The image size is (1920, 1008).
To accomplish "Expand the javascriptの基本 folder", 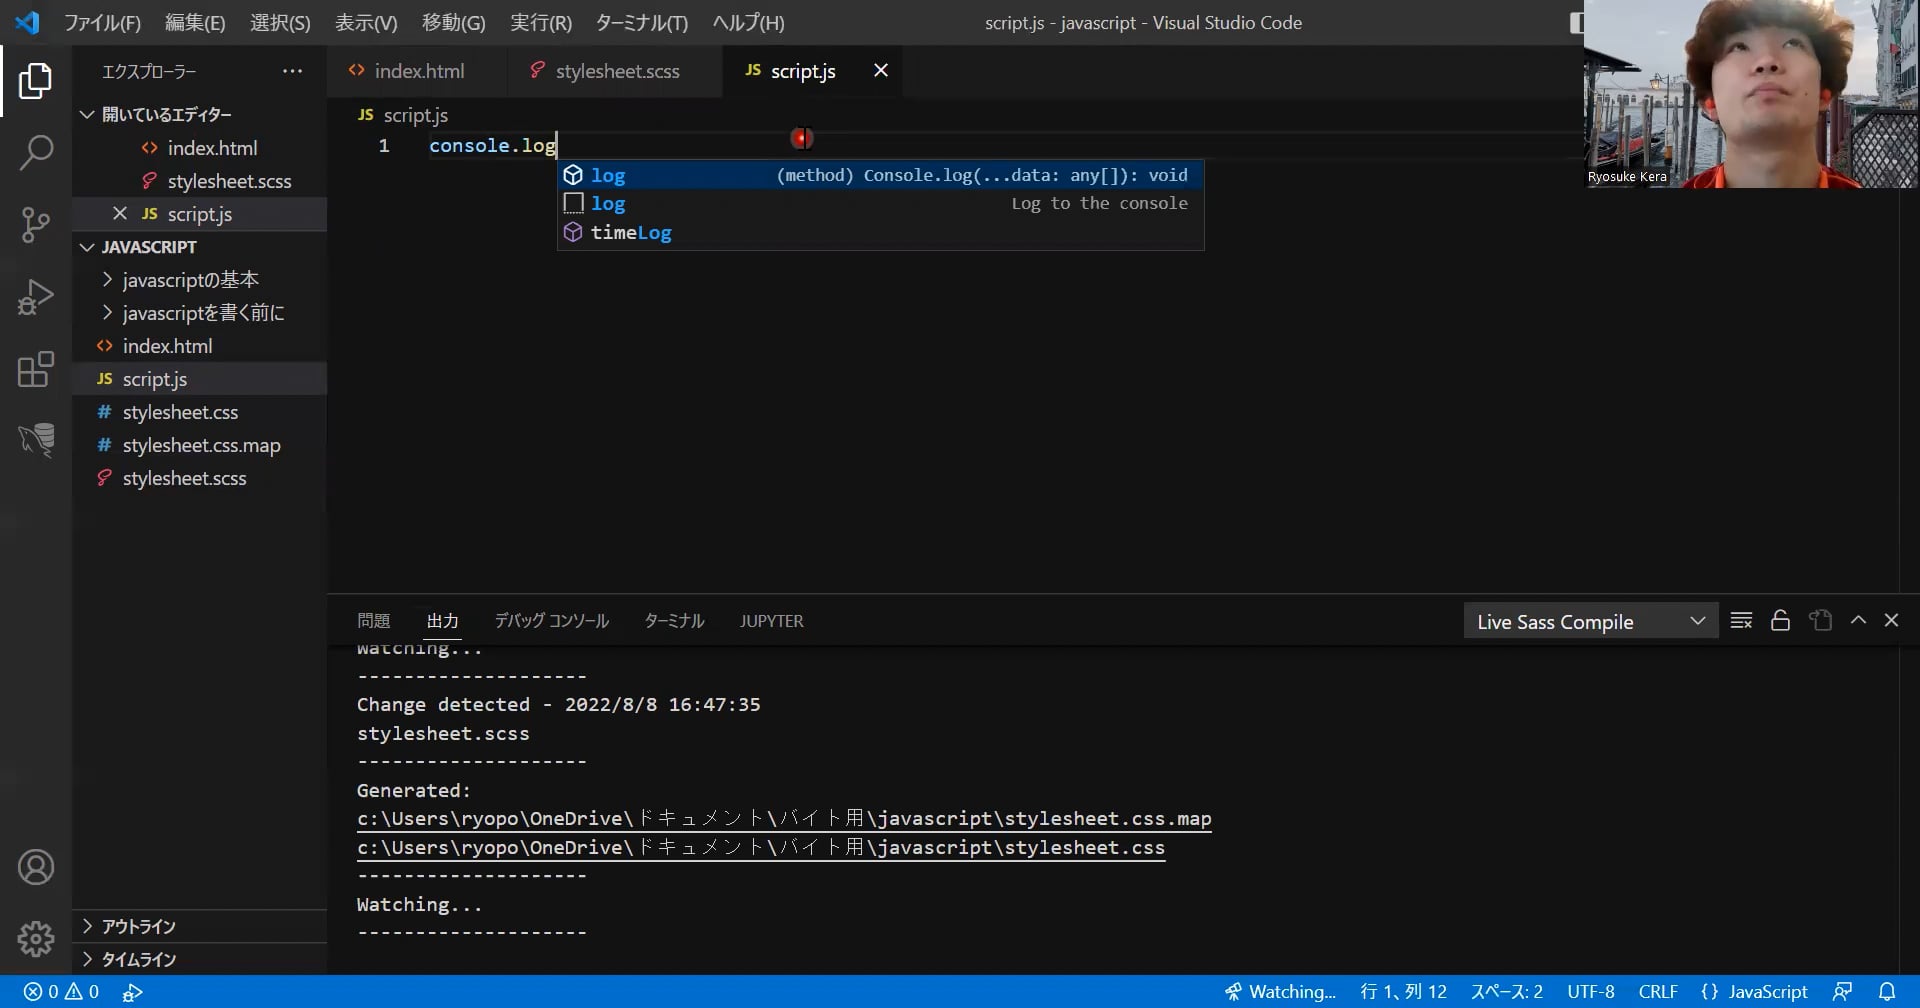I will tap(108, 279).
